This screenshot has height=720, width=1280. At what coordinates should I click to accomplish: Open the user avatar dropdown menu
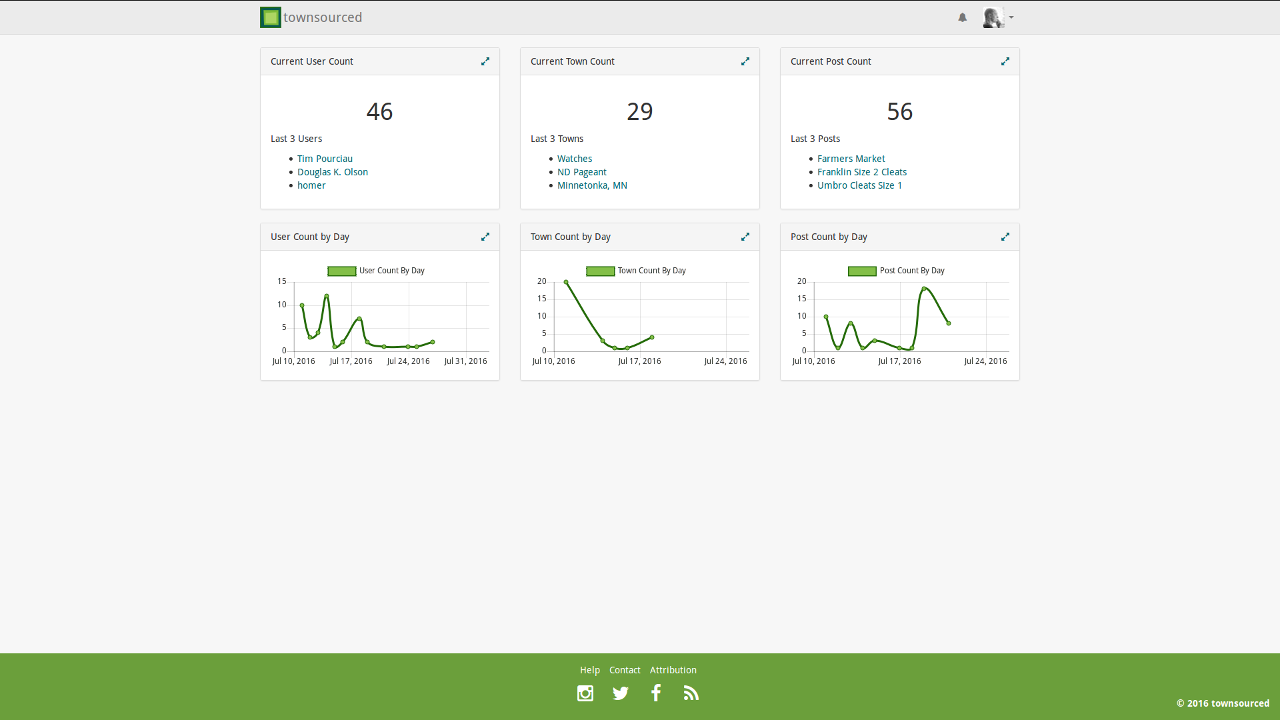pyautogui.click(x=997, y=17)
